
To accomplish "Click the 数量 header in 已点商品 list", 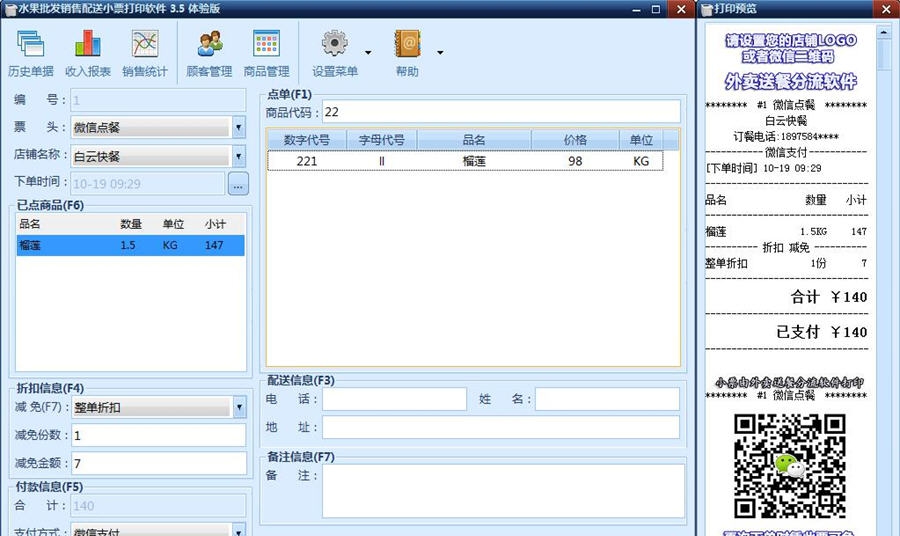I will coord(131,224).
